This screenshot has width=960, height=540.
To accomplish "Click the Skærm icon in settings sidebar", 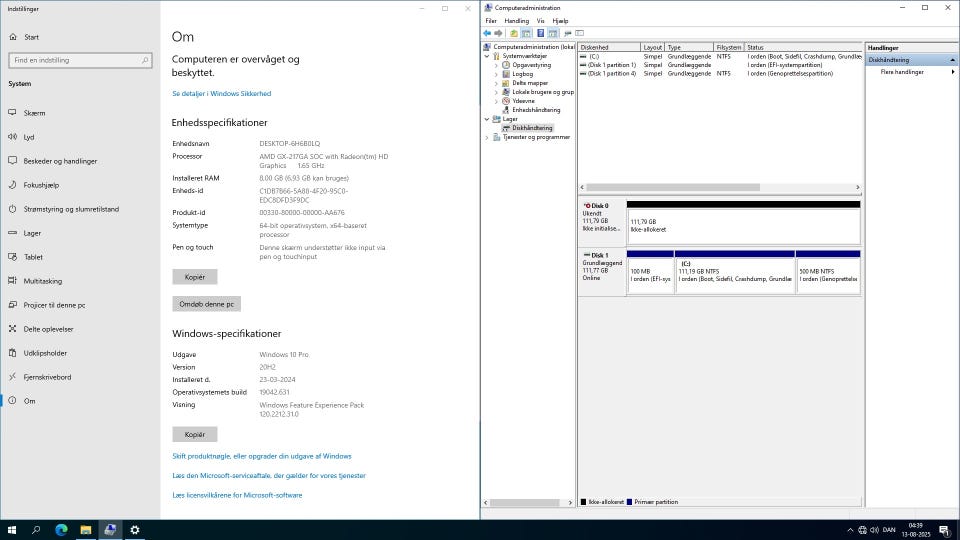I will [x=14, y=113].
